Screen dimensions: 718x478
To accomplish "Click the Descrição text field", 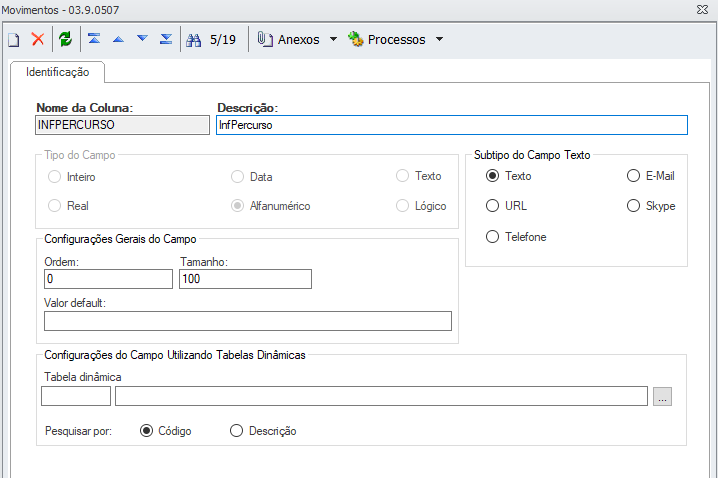I will coord(452,125).
